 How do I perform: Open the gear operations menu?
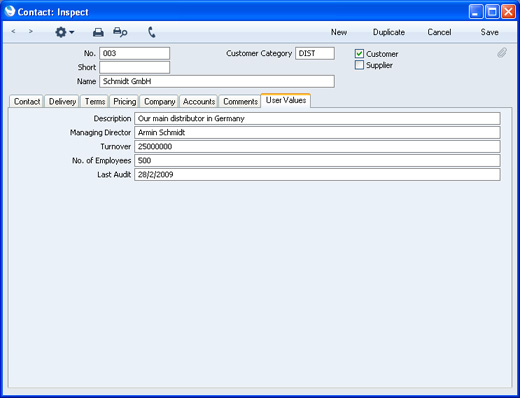tap(64, 32)
